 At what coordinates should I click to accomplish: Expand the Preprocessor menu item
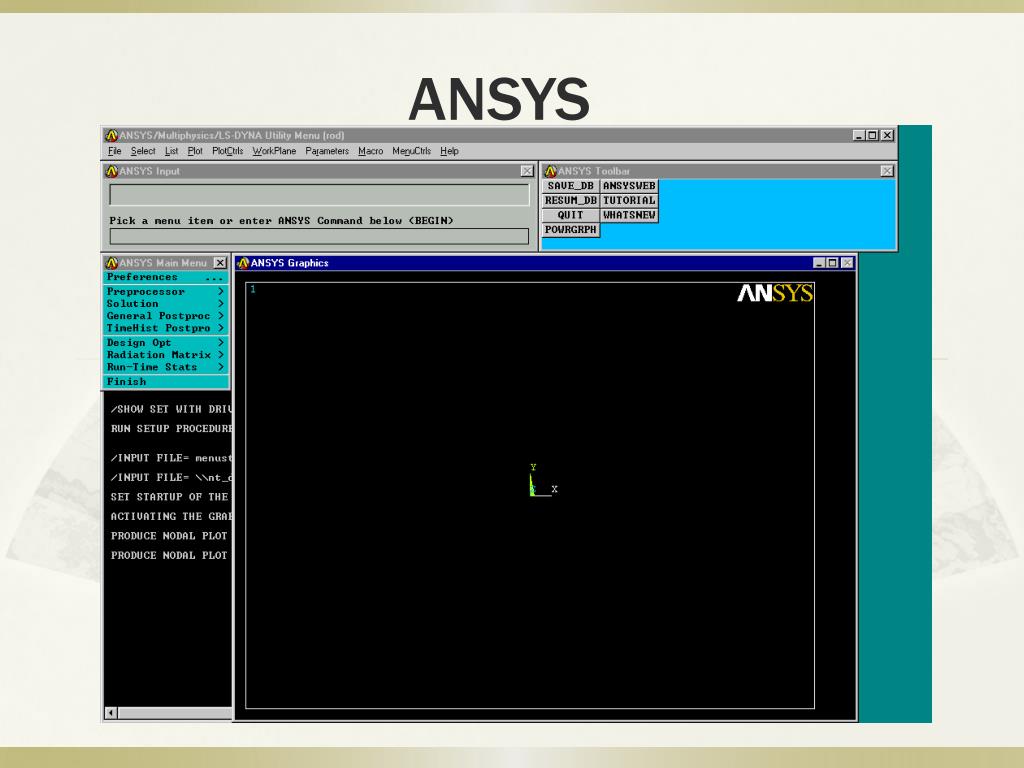166,291
